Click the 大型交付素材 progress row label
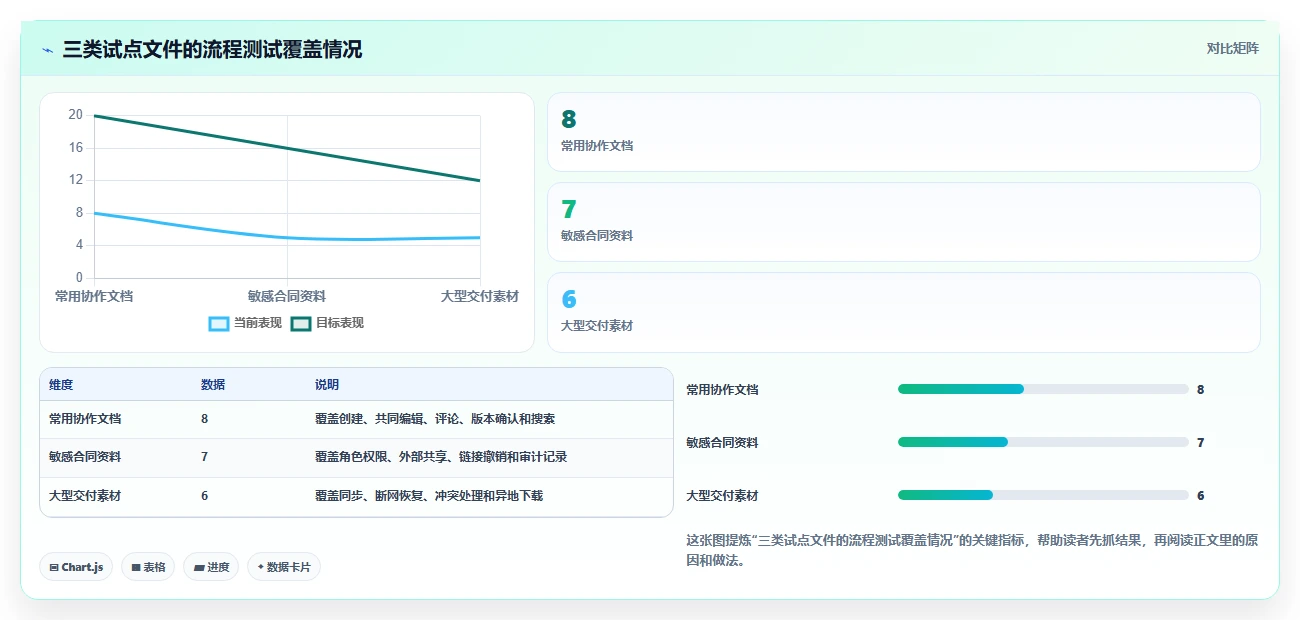 pyautogui.click(x=722, y=495)
